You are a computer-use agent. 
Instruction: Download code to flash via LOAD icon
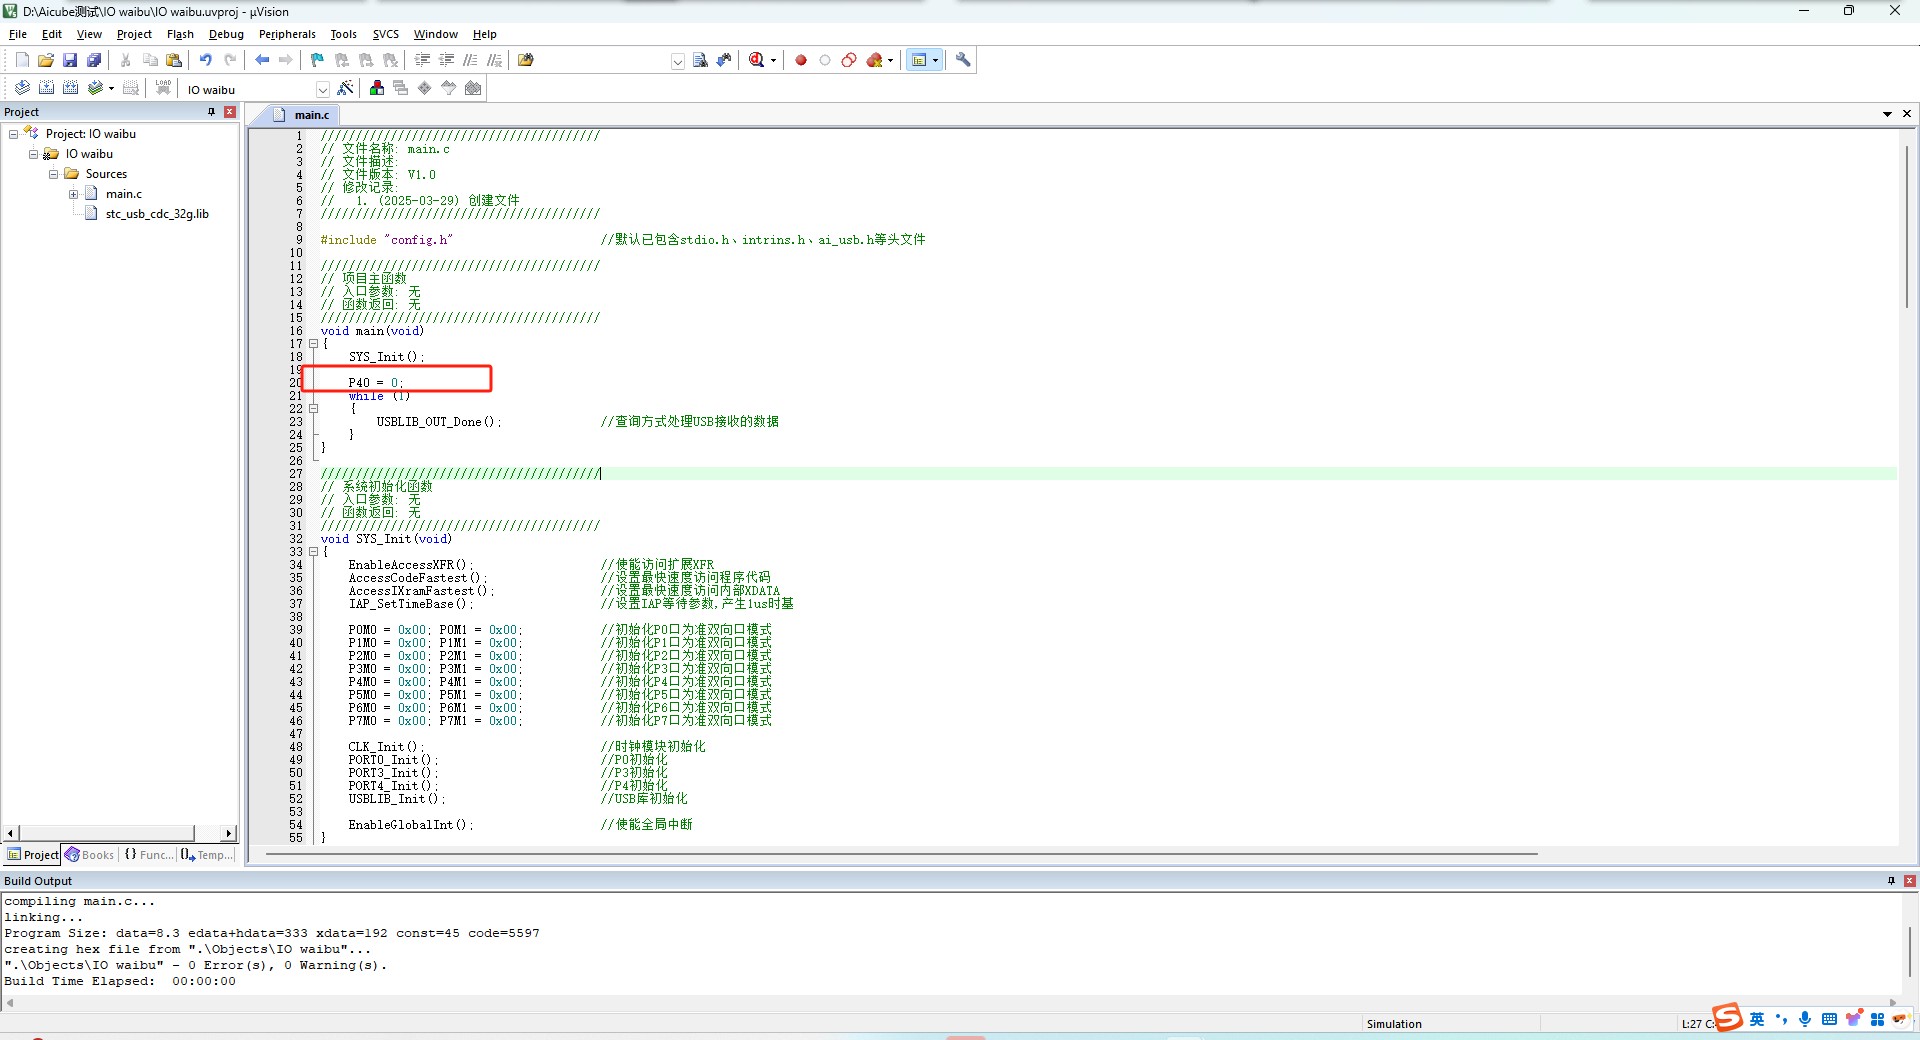163,88
